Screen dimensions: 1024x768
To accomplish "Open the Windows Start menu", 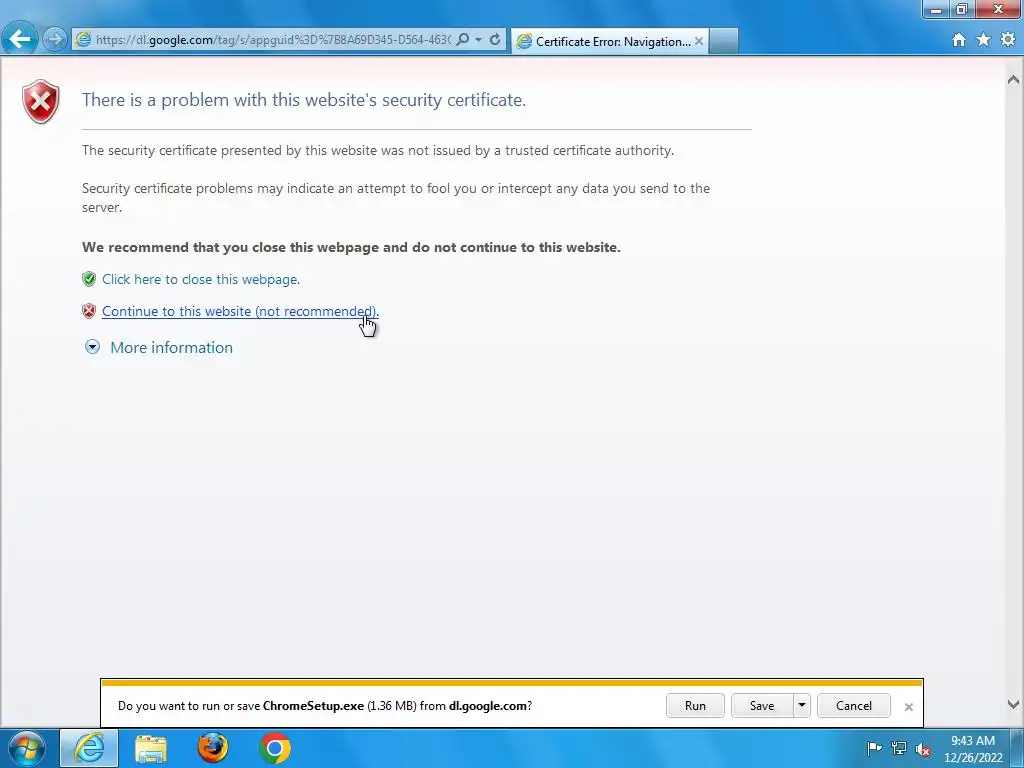I will pos(27,748).
